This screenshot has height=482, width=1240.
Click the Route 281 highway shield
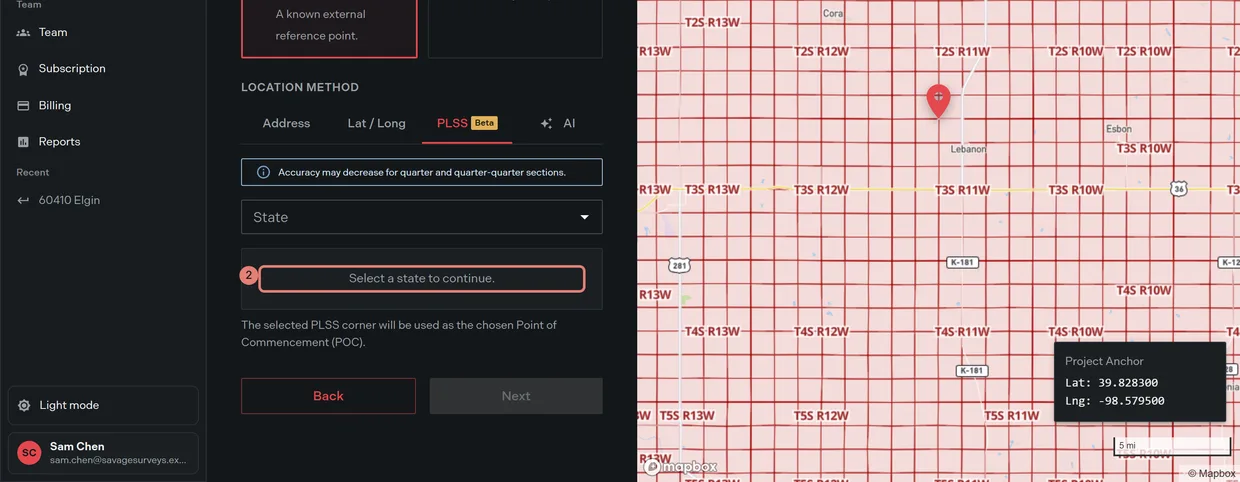(x=679, y=265)
